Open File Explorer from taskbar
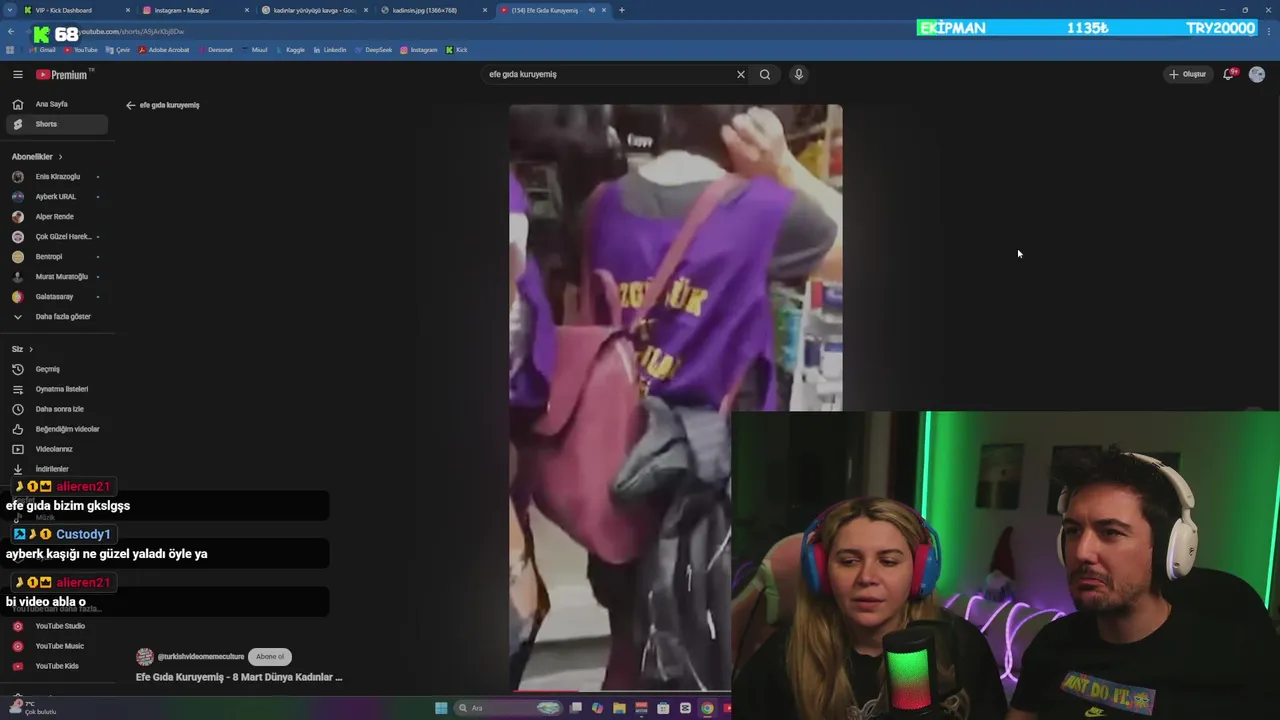The image size is (1280, 720). click(619, 708)
